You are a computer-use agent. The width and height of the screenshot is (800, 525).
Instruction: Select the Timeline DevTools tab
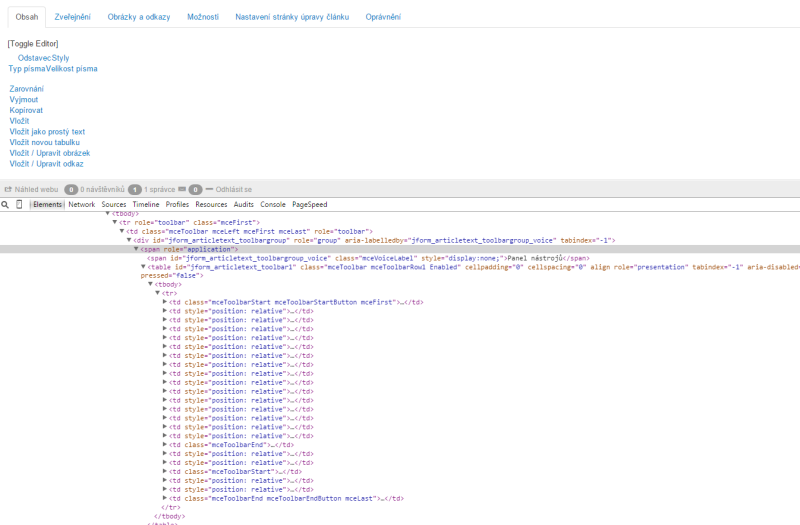tap(146, 205)
